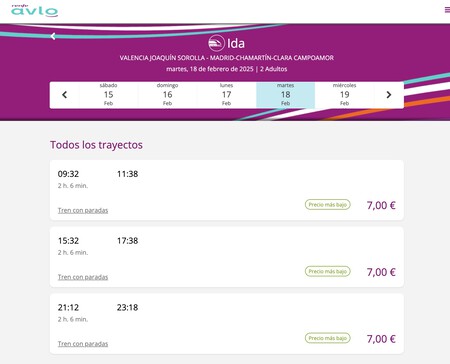Screen dimensions: 450x364
Task: Choose the 7,00 € price on the 15:32 train
Action: (x=381, y=272)
